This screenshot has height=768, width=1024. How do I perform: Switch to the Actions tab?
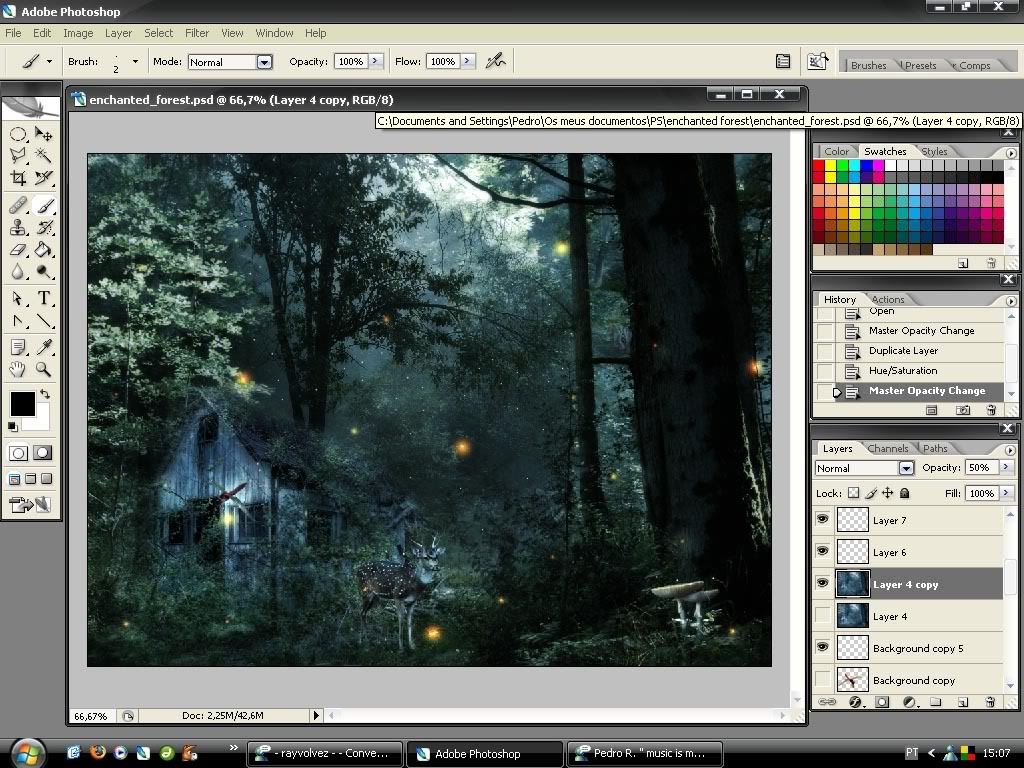[x=888, y=299]
